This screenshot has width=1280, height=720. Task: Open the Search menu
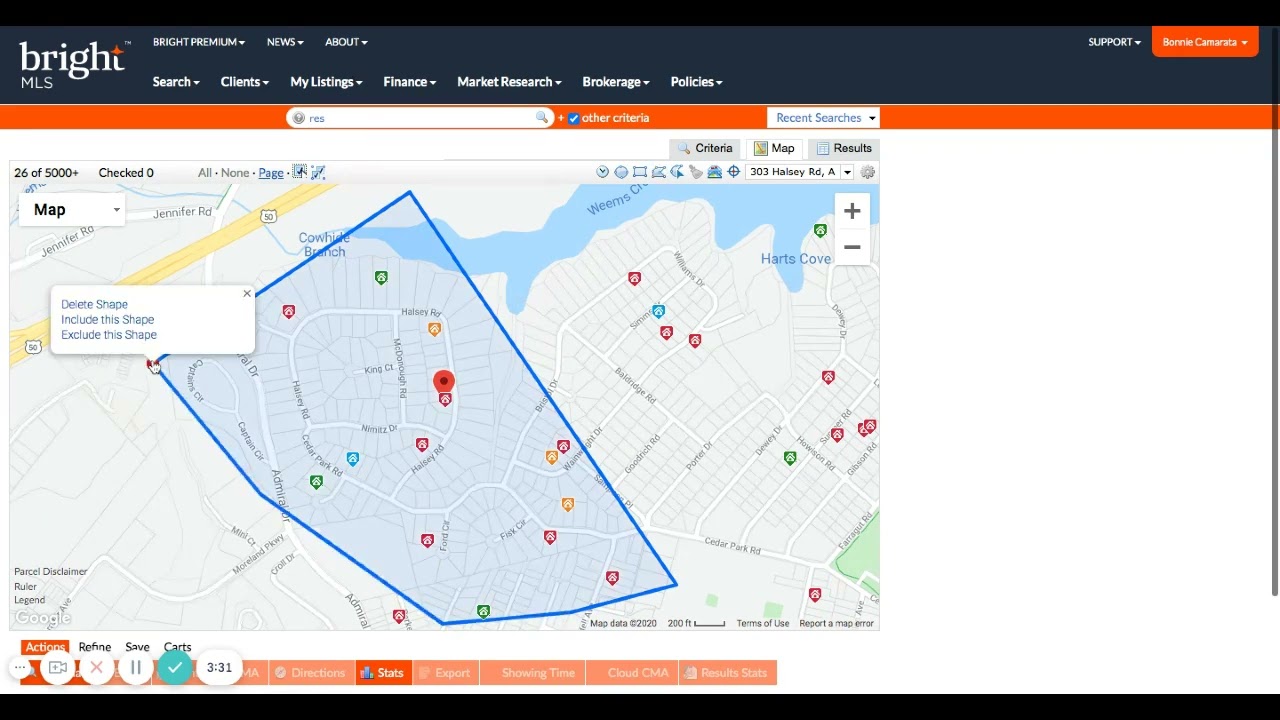[176, 82]
